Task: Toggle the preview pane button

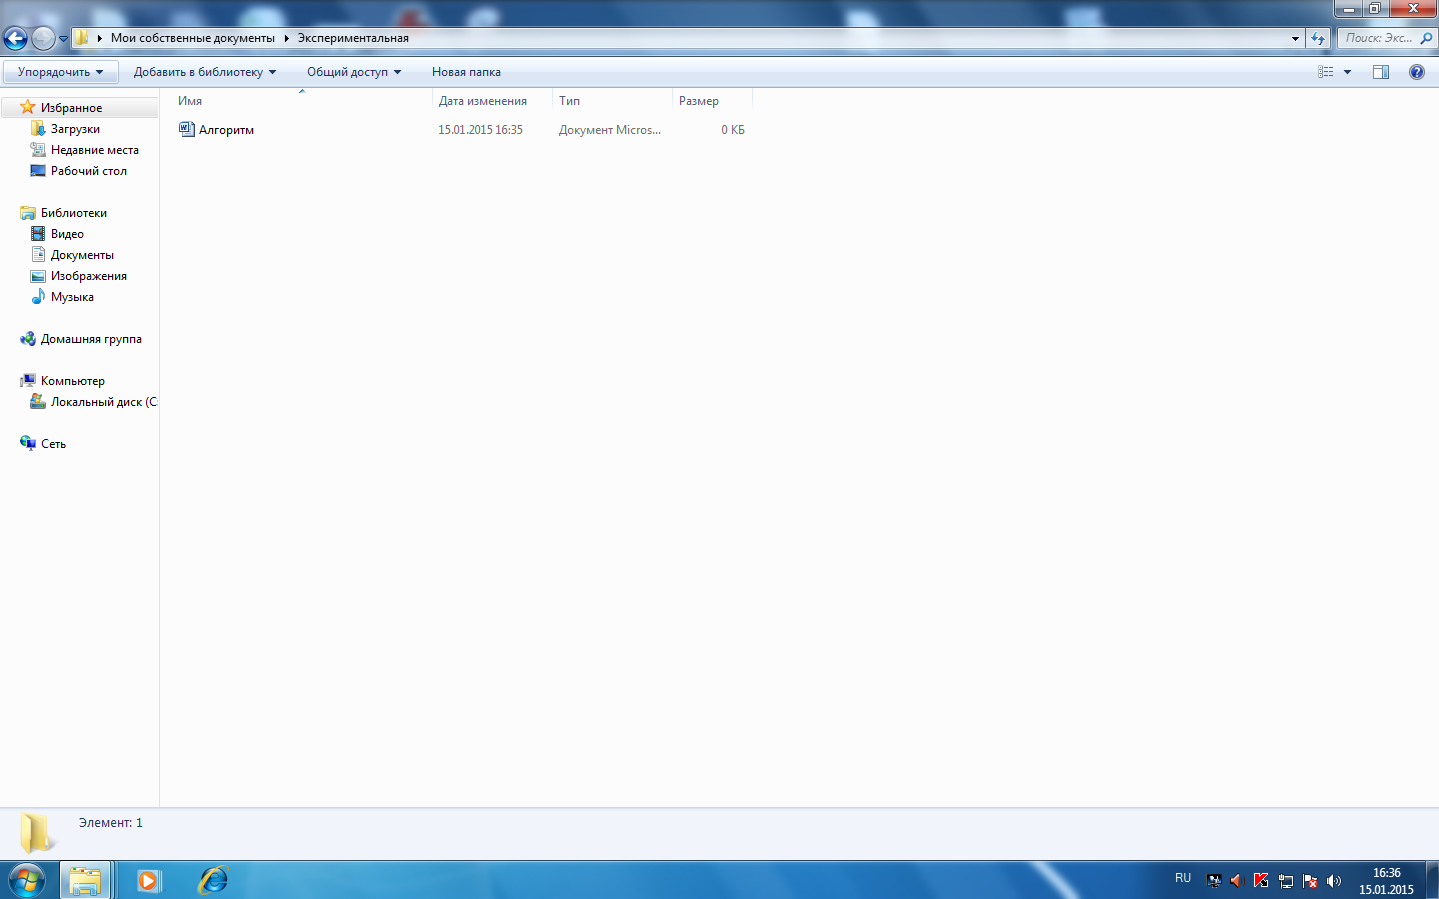Action: pyautogui.click(x=1381, y=72)
